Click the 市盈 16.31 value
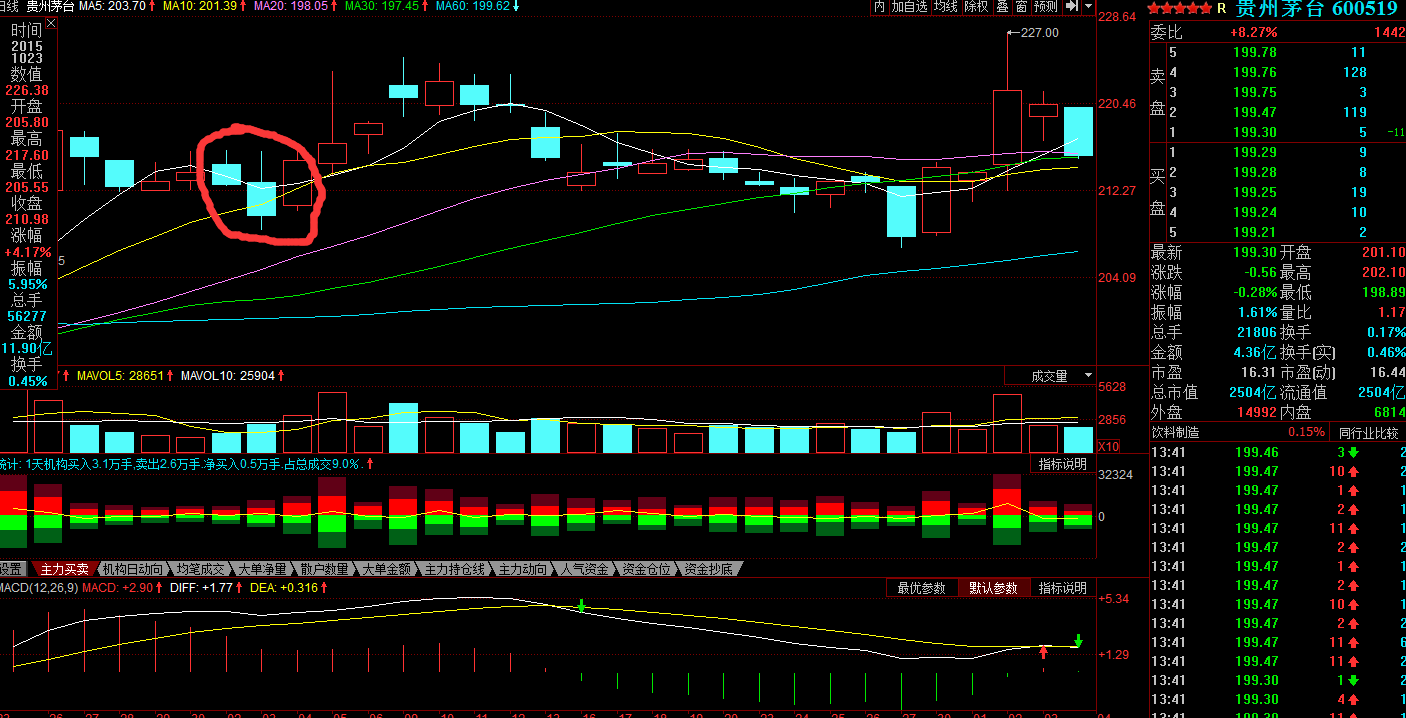1406x718 pixels. [1259, 372]
